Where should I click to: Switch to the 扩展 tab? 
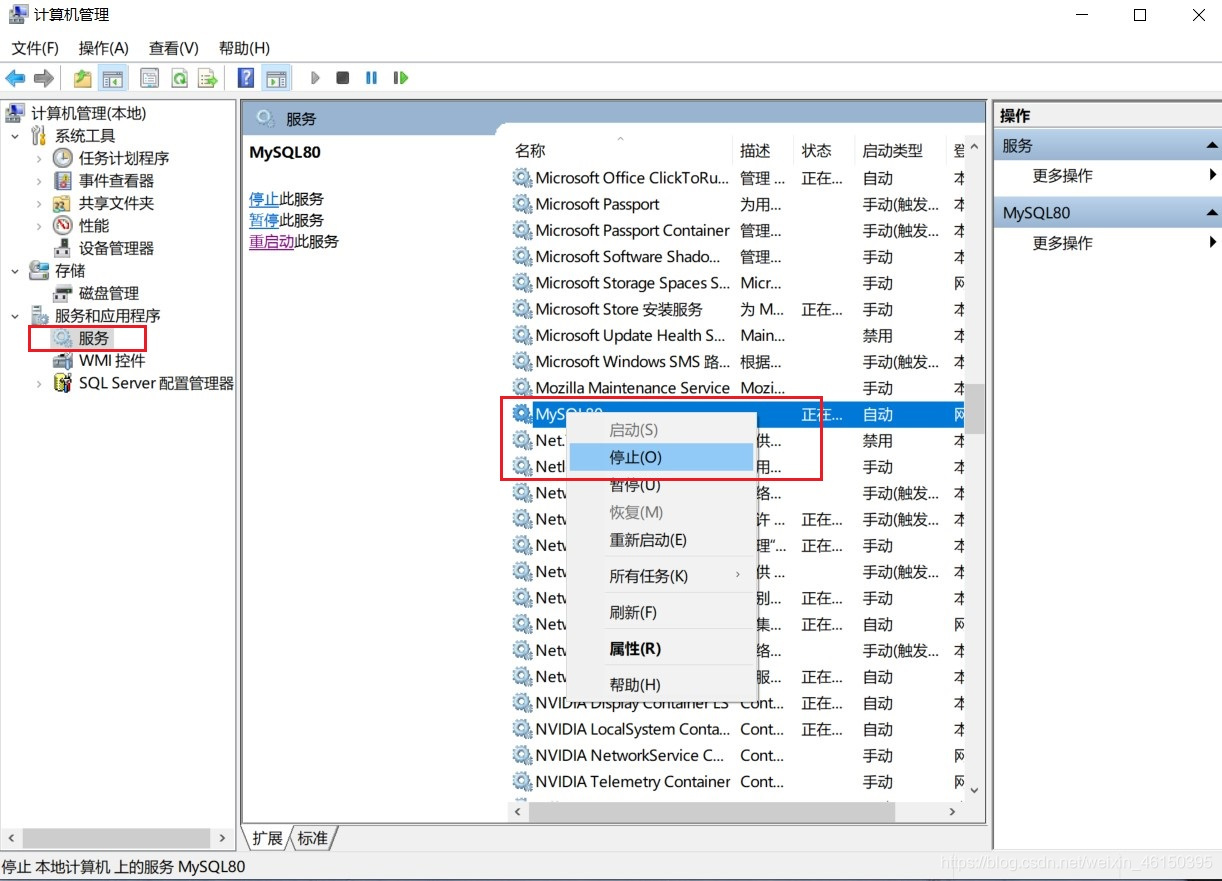(267, 838)
